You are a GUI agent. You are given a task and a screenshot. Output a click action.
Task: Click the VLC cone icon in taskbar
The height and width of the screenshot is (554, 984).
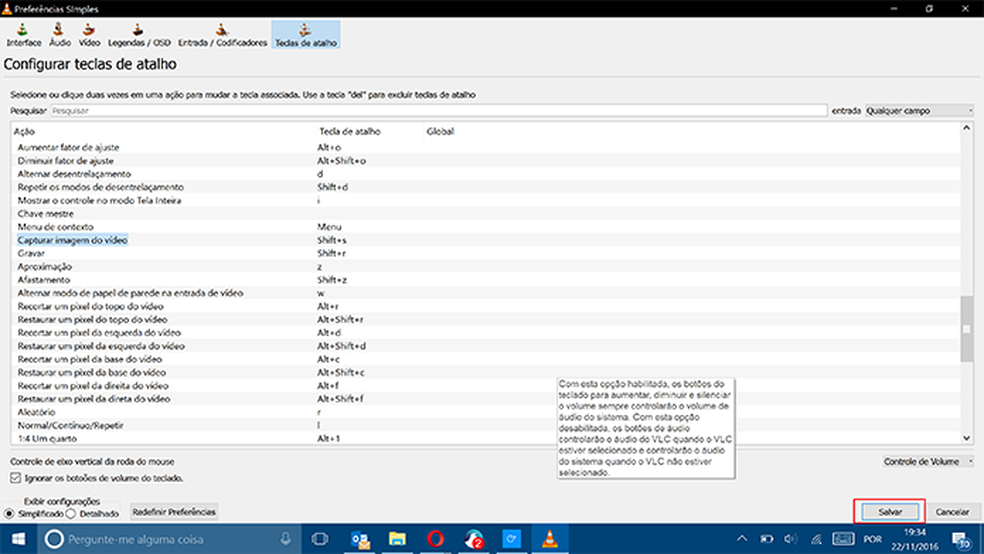546,540
